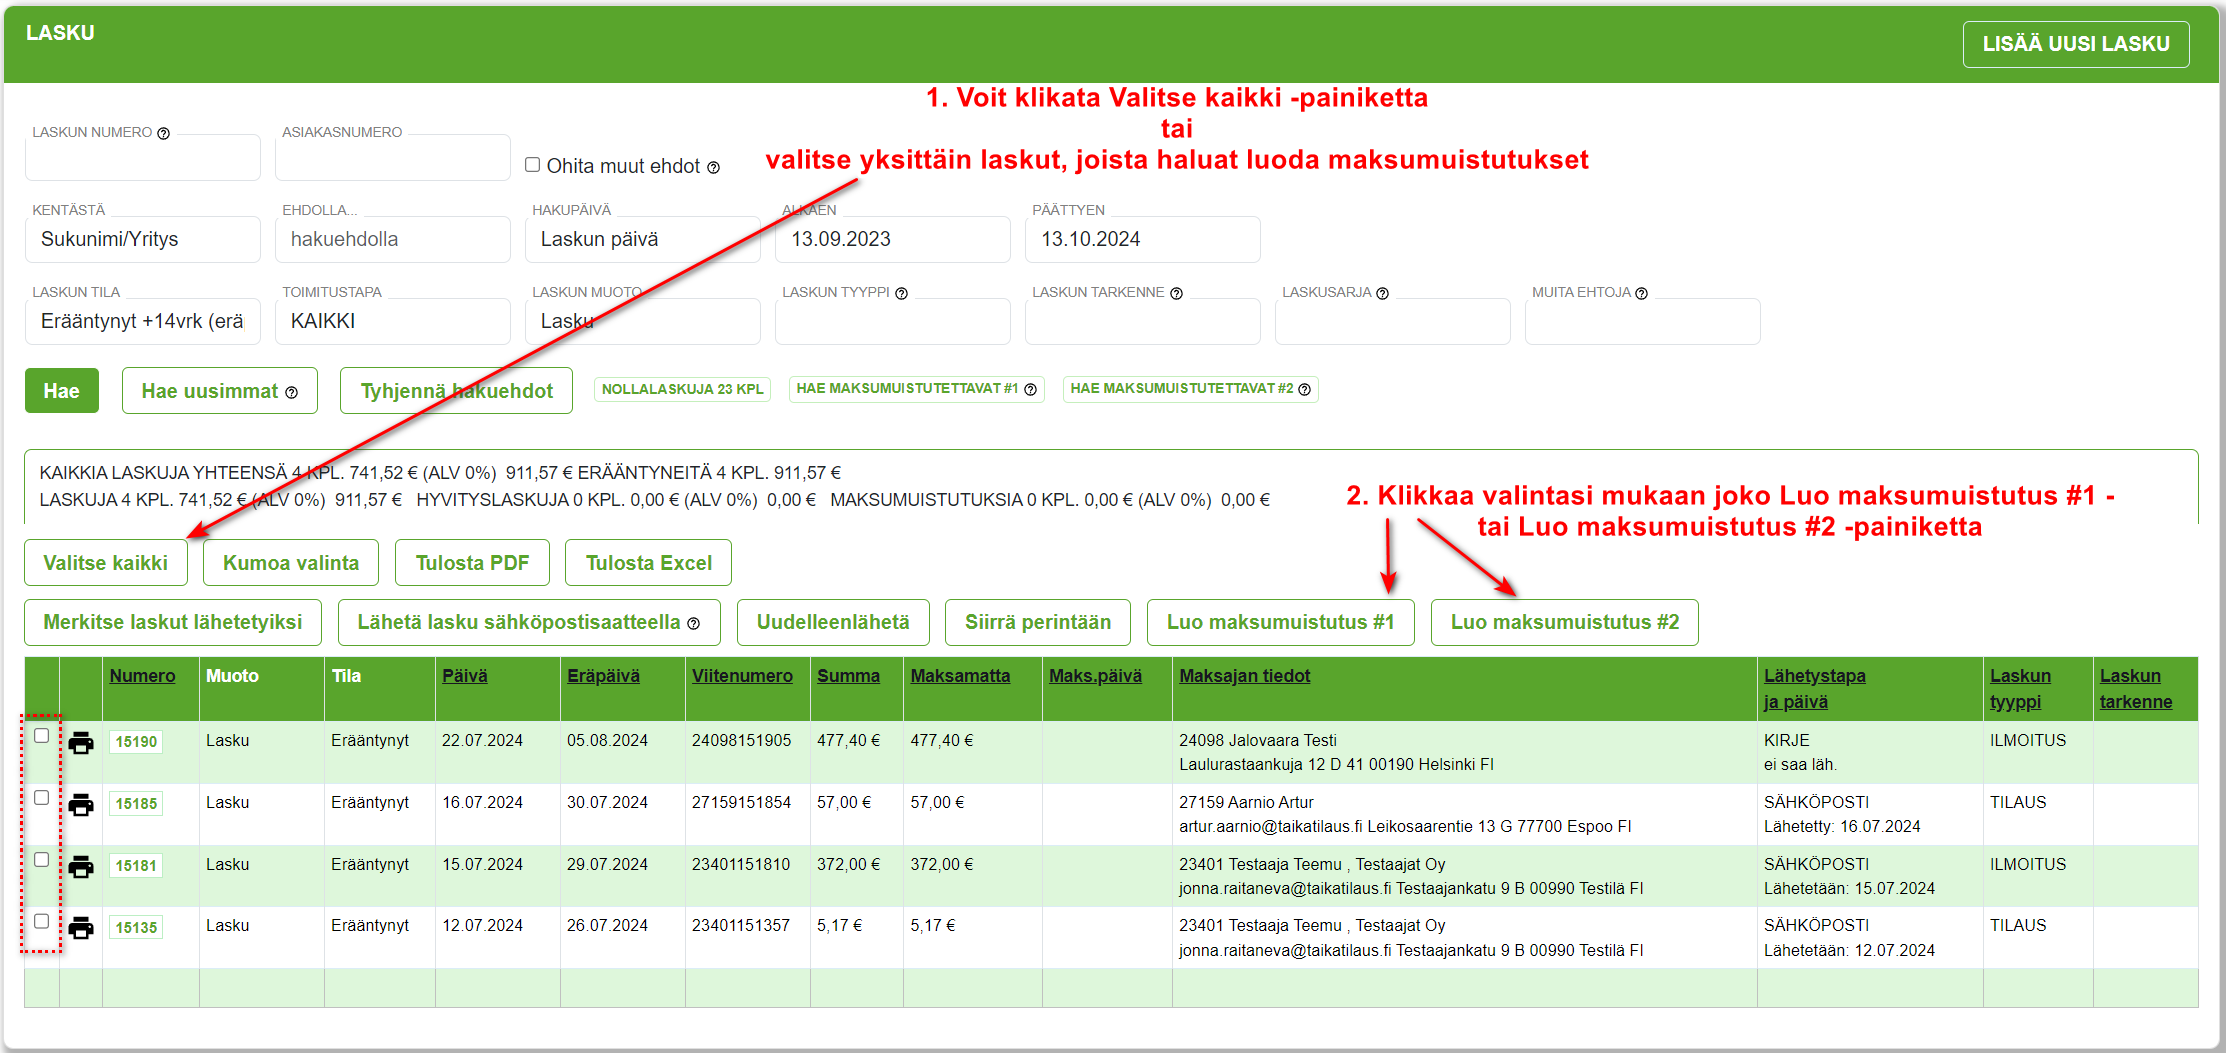Viewport: 2226px width, 1053px height.
Task: Click the Lisää uusi lasku button
Action: 2076,45
